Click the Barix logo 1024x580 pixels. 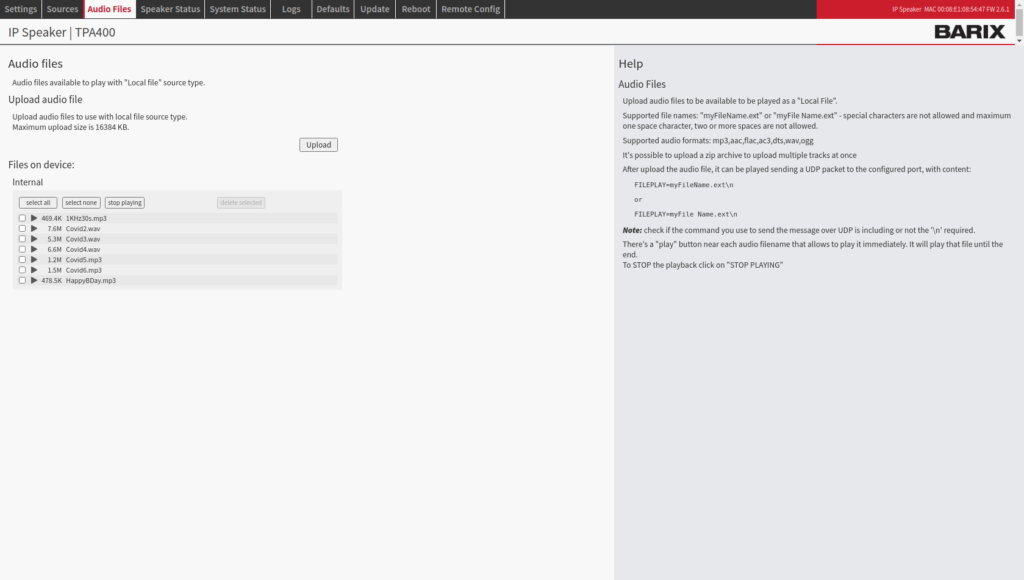[969, 32]
